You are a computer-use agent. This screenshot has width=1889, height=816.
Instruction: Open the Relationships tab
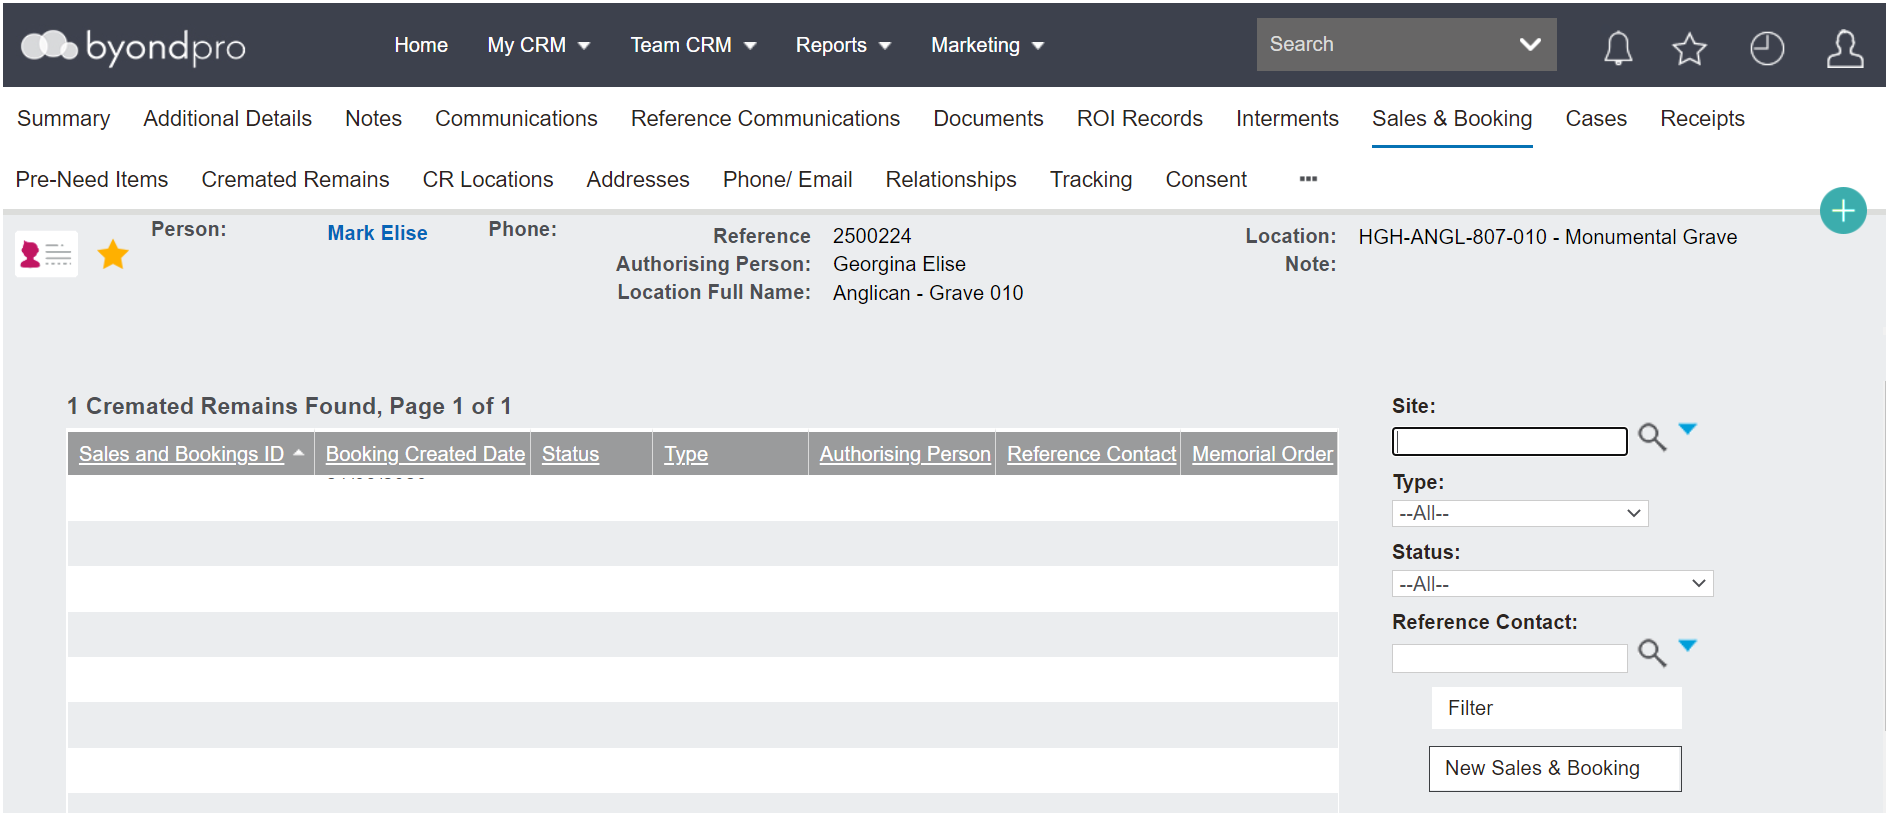951,179
